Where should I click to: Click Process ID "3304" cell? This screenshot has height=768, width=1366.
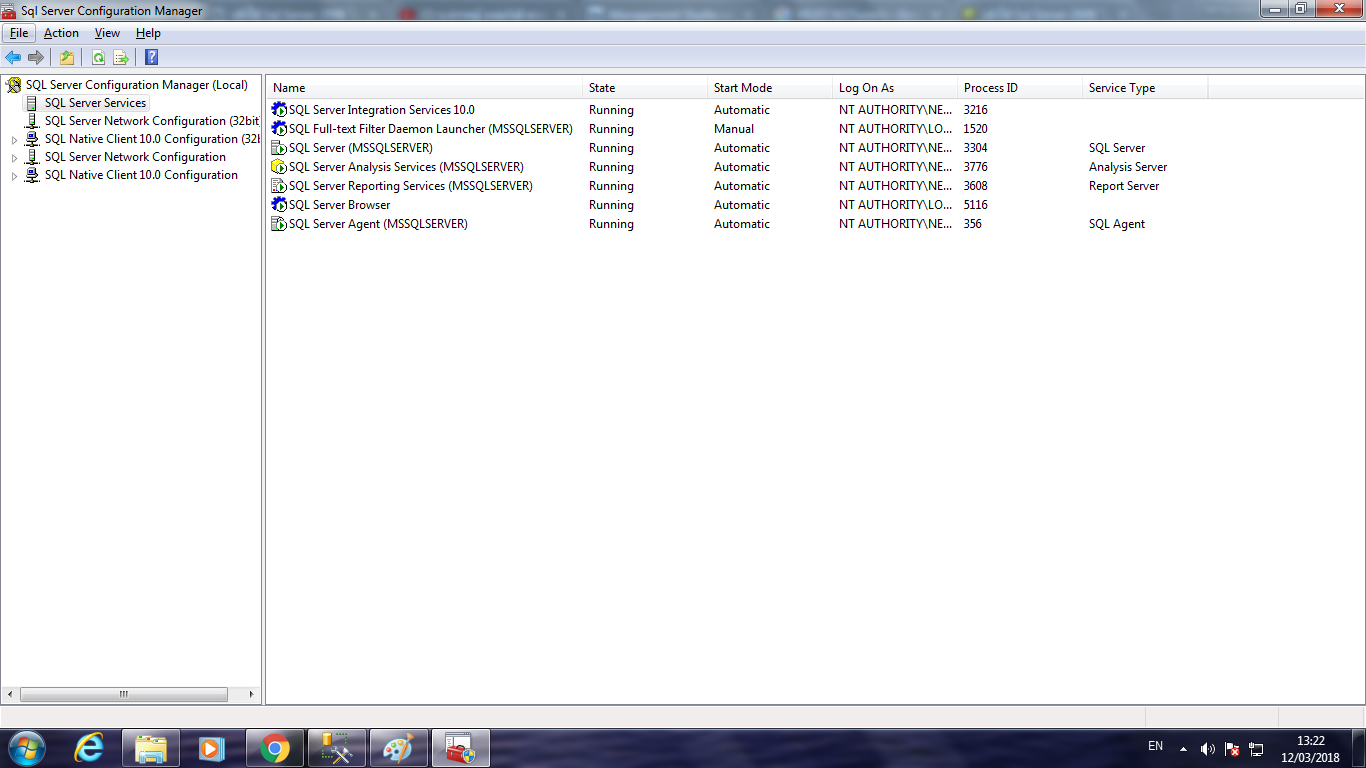click(975, 148)
